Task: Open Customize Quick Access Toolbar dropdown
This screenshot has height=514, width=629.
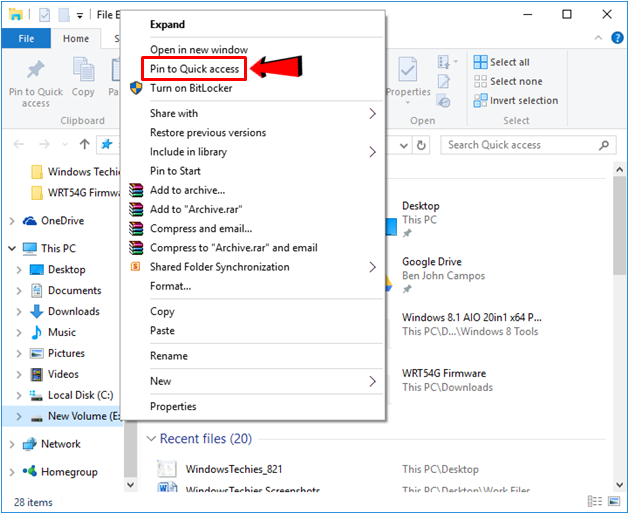Action: 80,16
